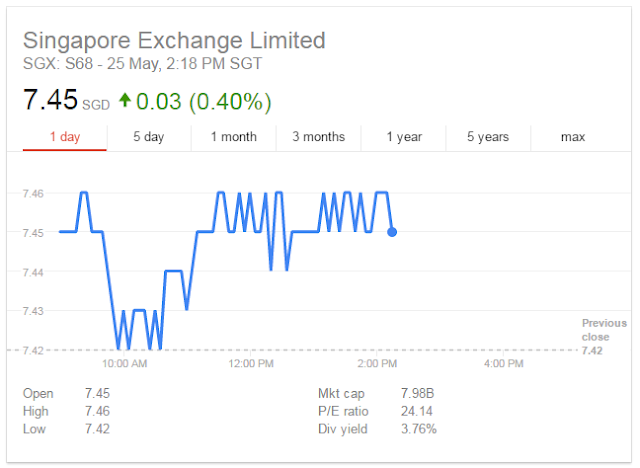Click the 7.46 y-axis label

[x=33, y=193]
